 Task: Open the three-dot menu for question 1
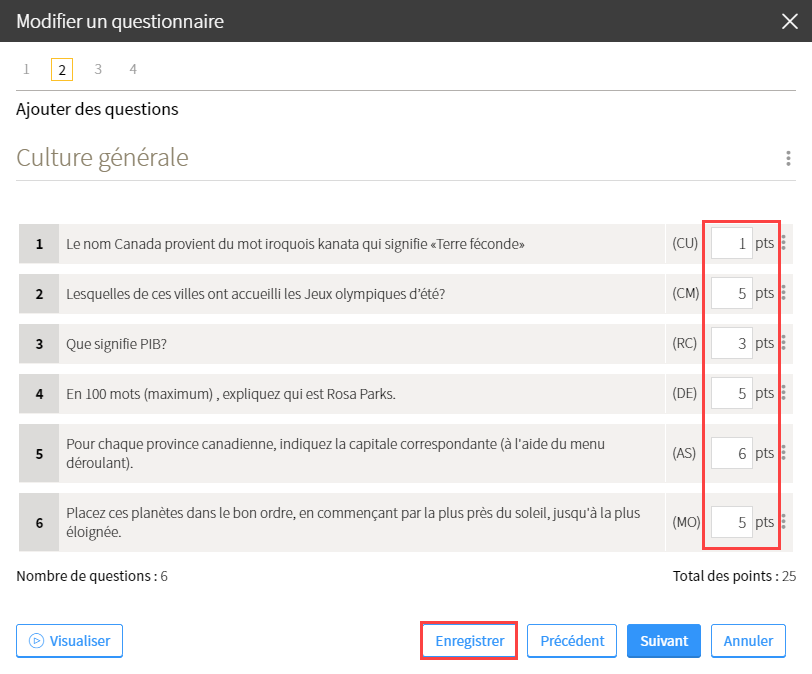click(784, 243)
